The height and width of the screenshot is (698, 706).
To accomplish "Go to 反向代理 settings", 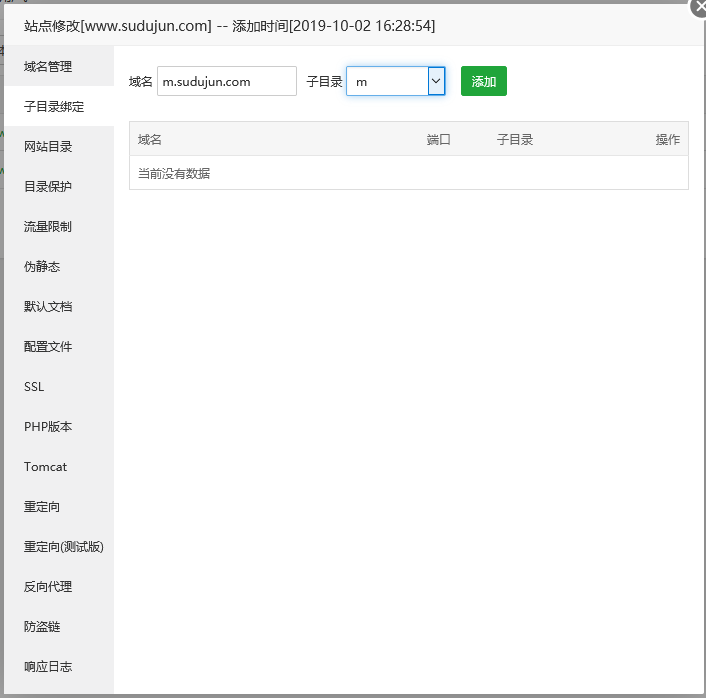I will click(48, 587).
